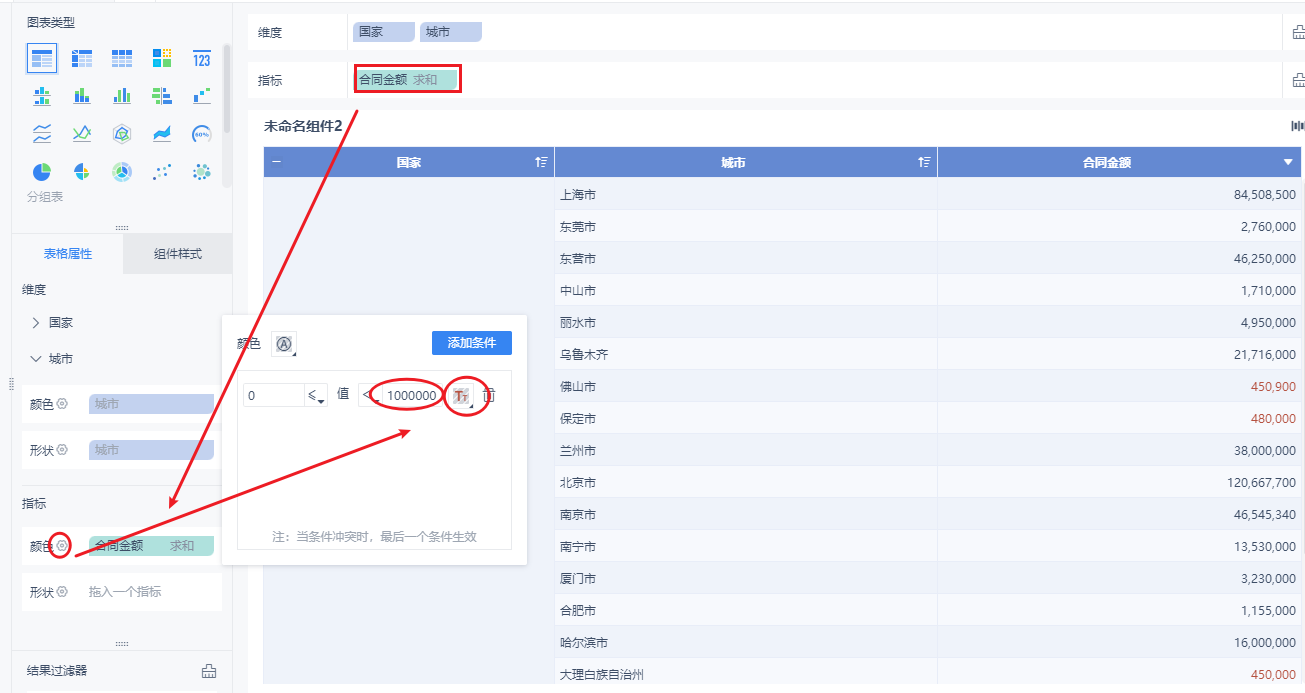Select the multi-series column chart icon
Image resolution: width=1305 pixels, height=693 pixels.
pyautogui.click(x=122, y=96)
